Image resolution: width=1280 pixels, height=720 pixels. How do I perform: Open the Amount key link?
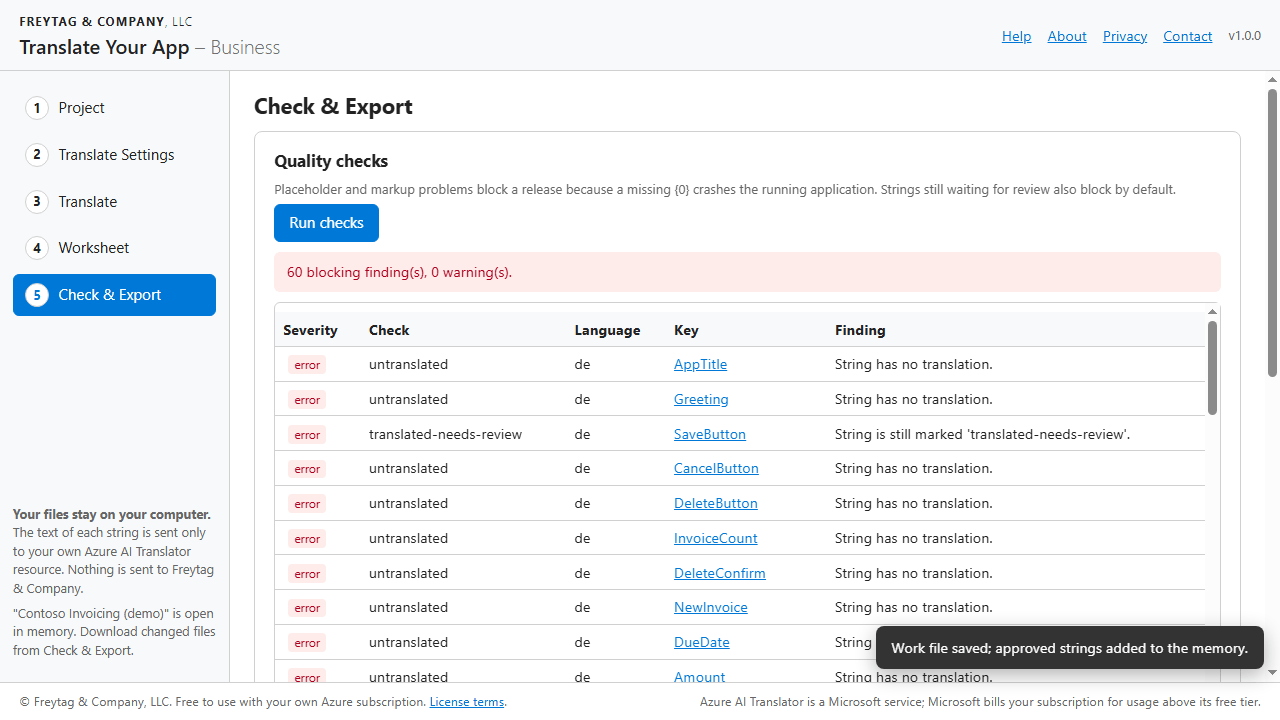(700, 677)
